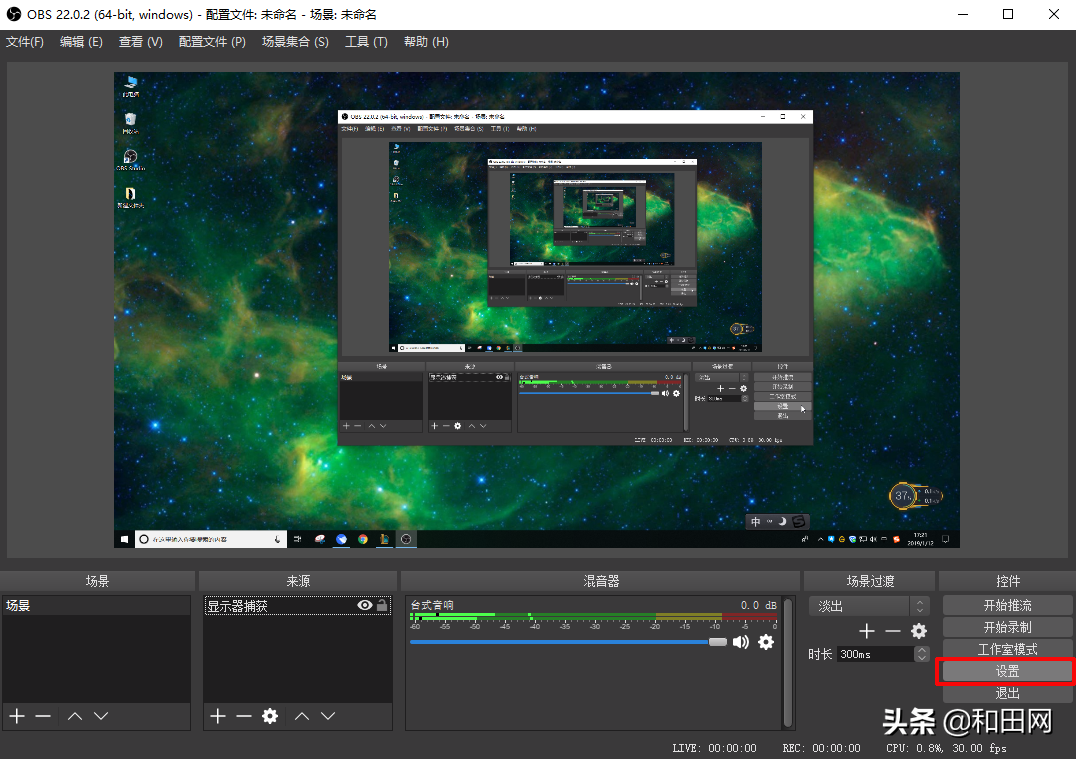1076x759 pixels.
Task: Move source down with arrow icon
Action: (327, 716)
